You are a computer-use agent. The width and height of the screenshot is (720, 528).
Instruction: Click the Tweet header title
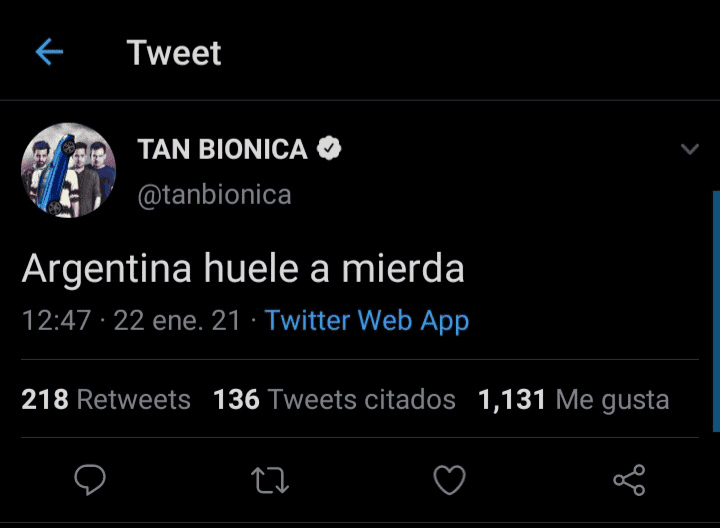(174, 53)
